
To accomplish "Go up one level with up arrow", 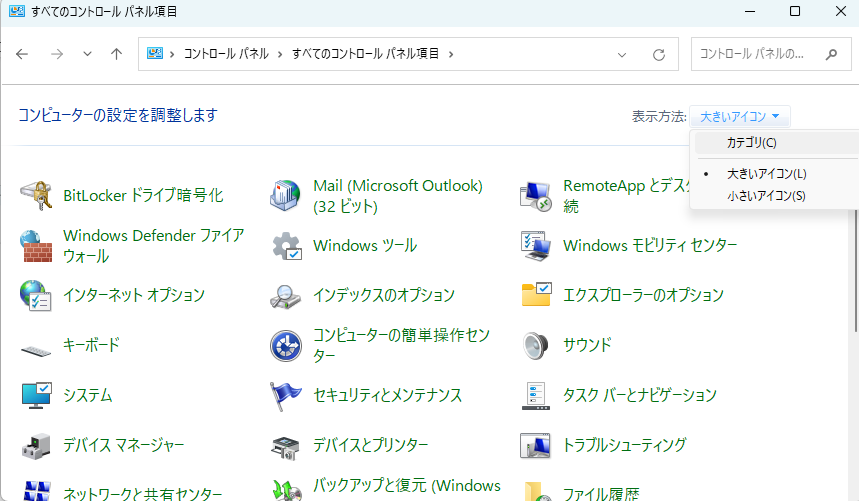I will click(x=116, y=54).
